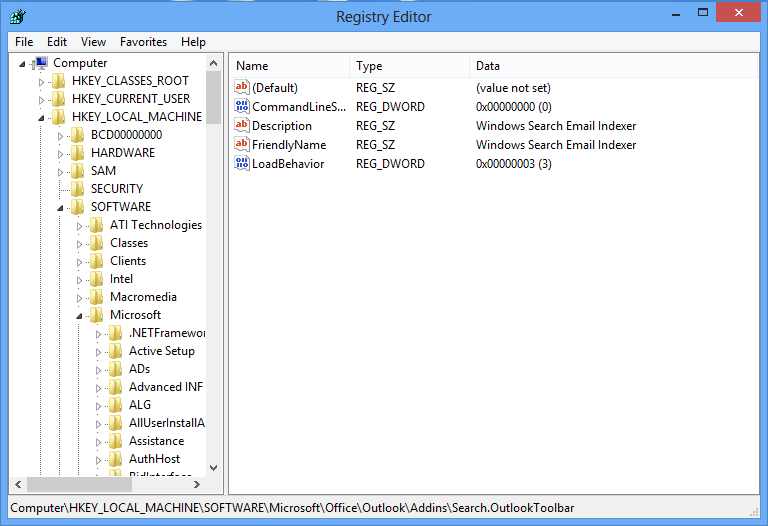Viewport: 768px width, 526px height.
Task: Click the HKEY_CLASSES_ROOT folder icon
Action: (x=59, y=81)
